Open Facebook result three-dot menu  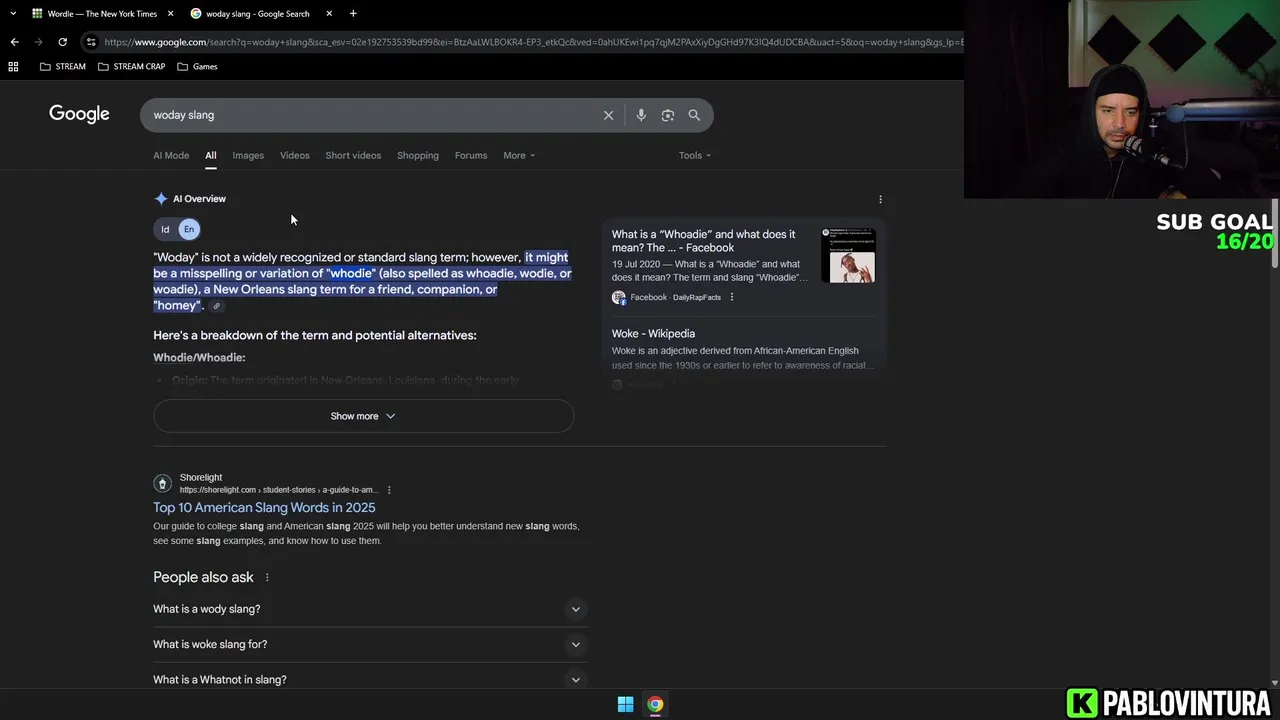pyautogui.click(x=731, y=297)
